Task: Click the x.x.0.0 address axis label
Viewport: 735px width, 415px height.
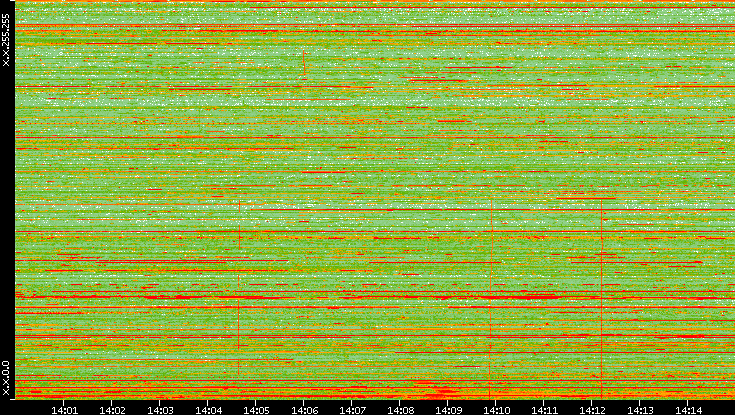Action: click(6, 378)
